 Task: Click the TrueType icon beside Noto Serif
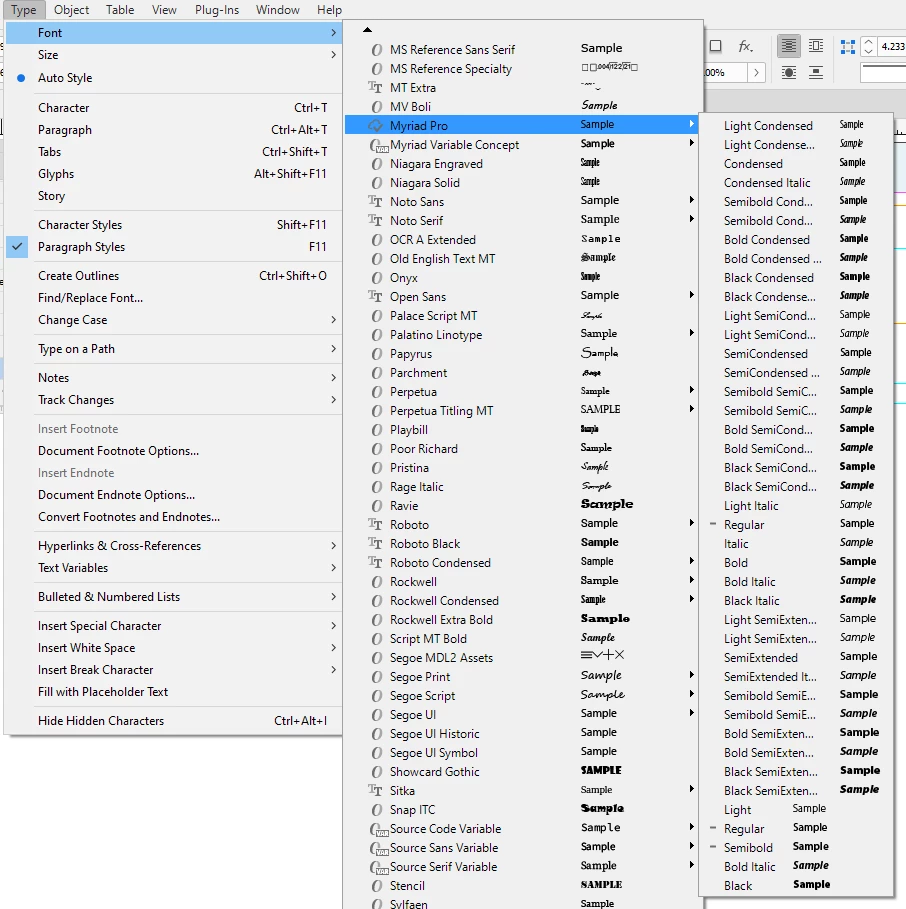(375, 221)
